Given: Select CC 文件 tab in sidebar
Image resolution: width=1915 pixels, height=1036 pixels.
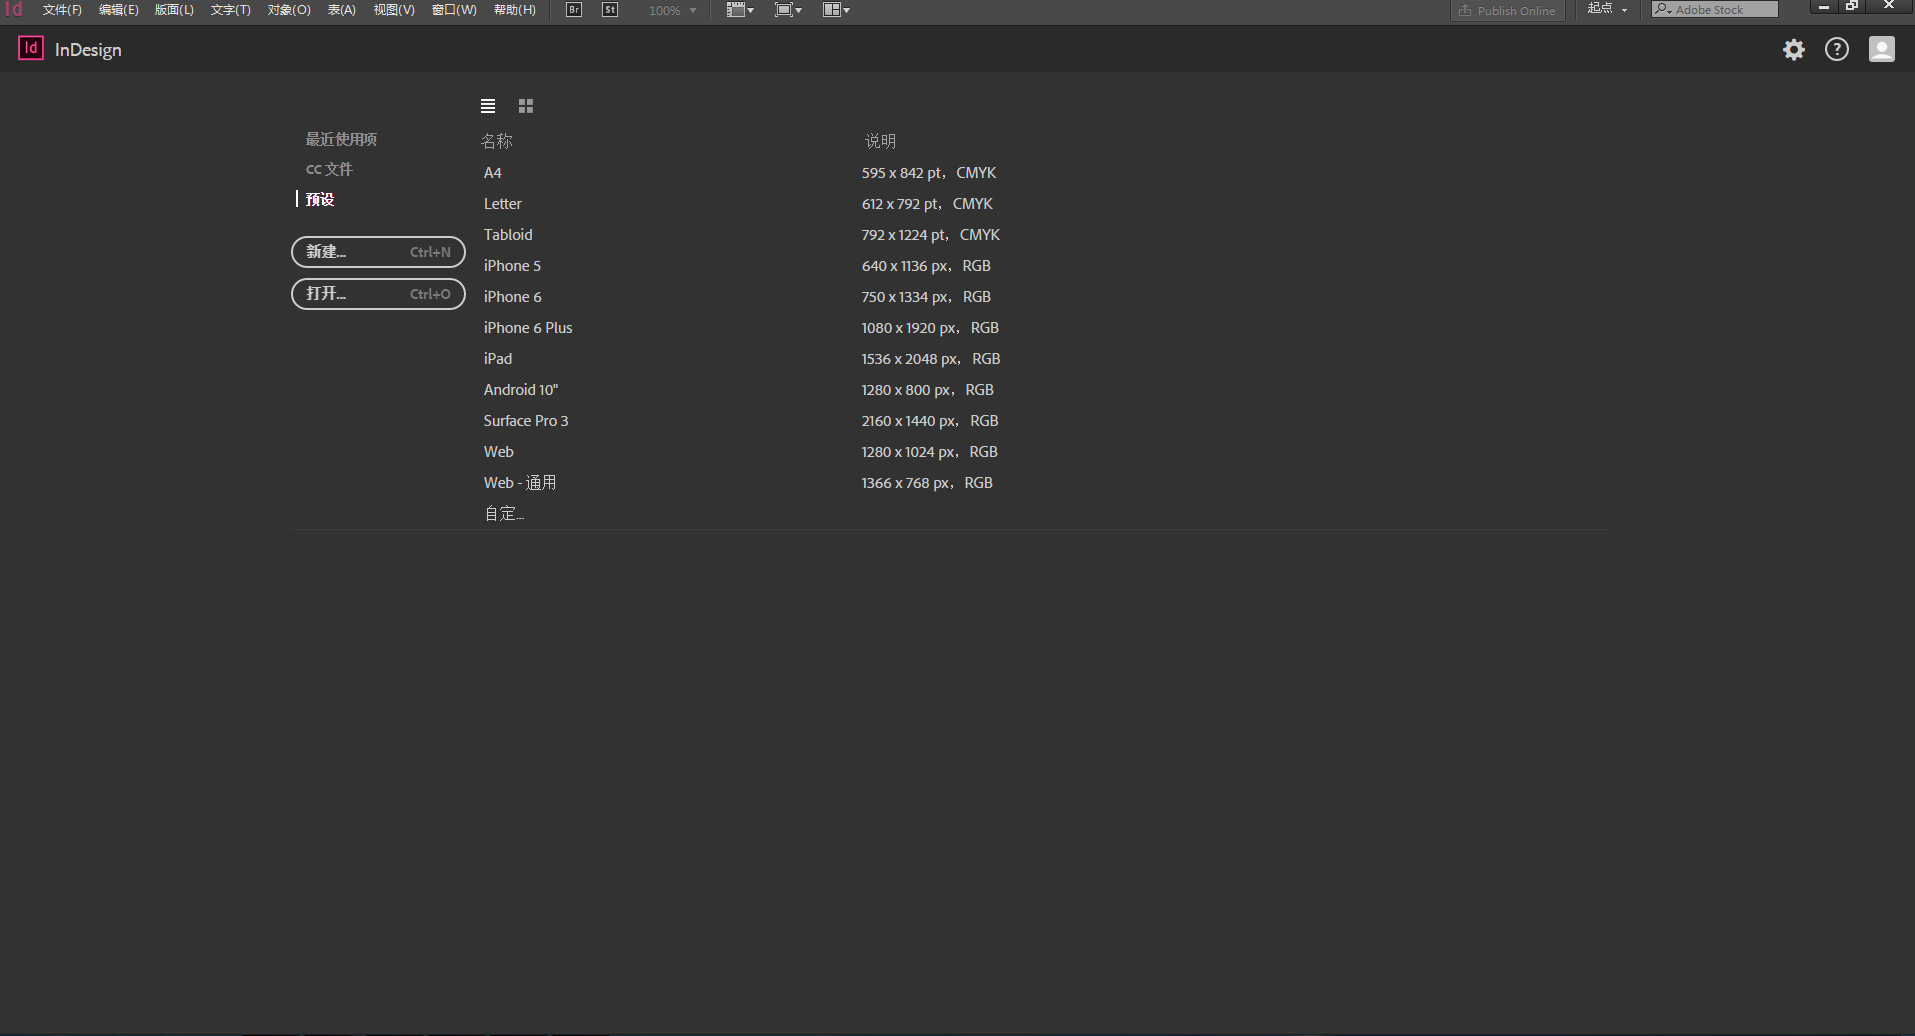Looking at the screenshot, I should pos(329,169).
